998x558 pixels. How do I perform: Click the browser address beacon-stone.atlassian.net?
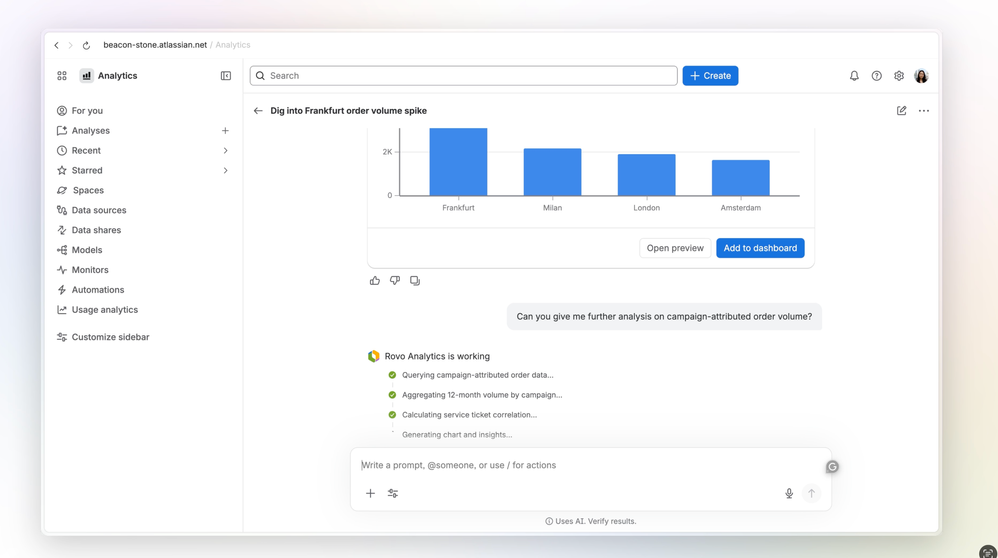pyautogui.click(x=155, y=45)
